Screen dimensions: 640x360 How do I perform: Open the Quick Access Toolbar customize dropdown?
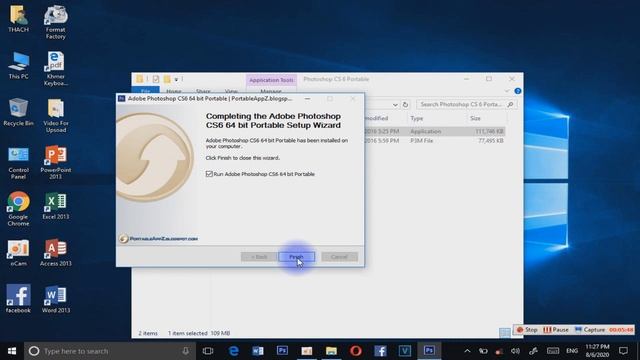click(x=176, y=79)
